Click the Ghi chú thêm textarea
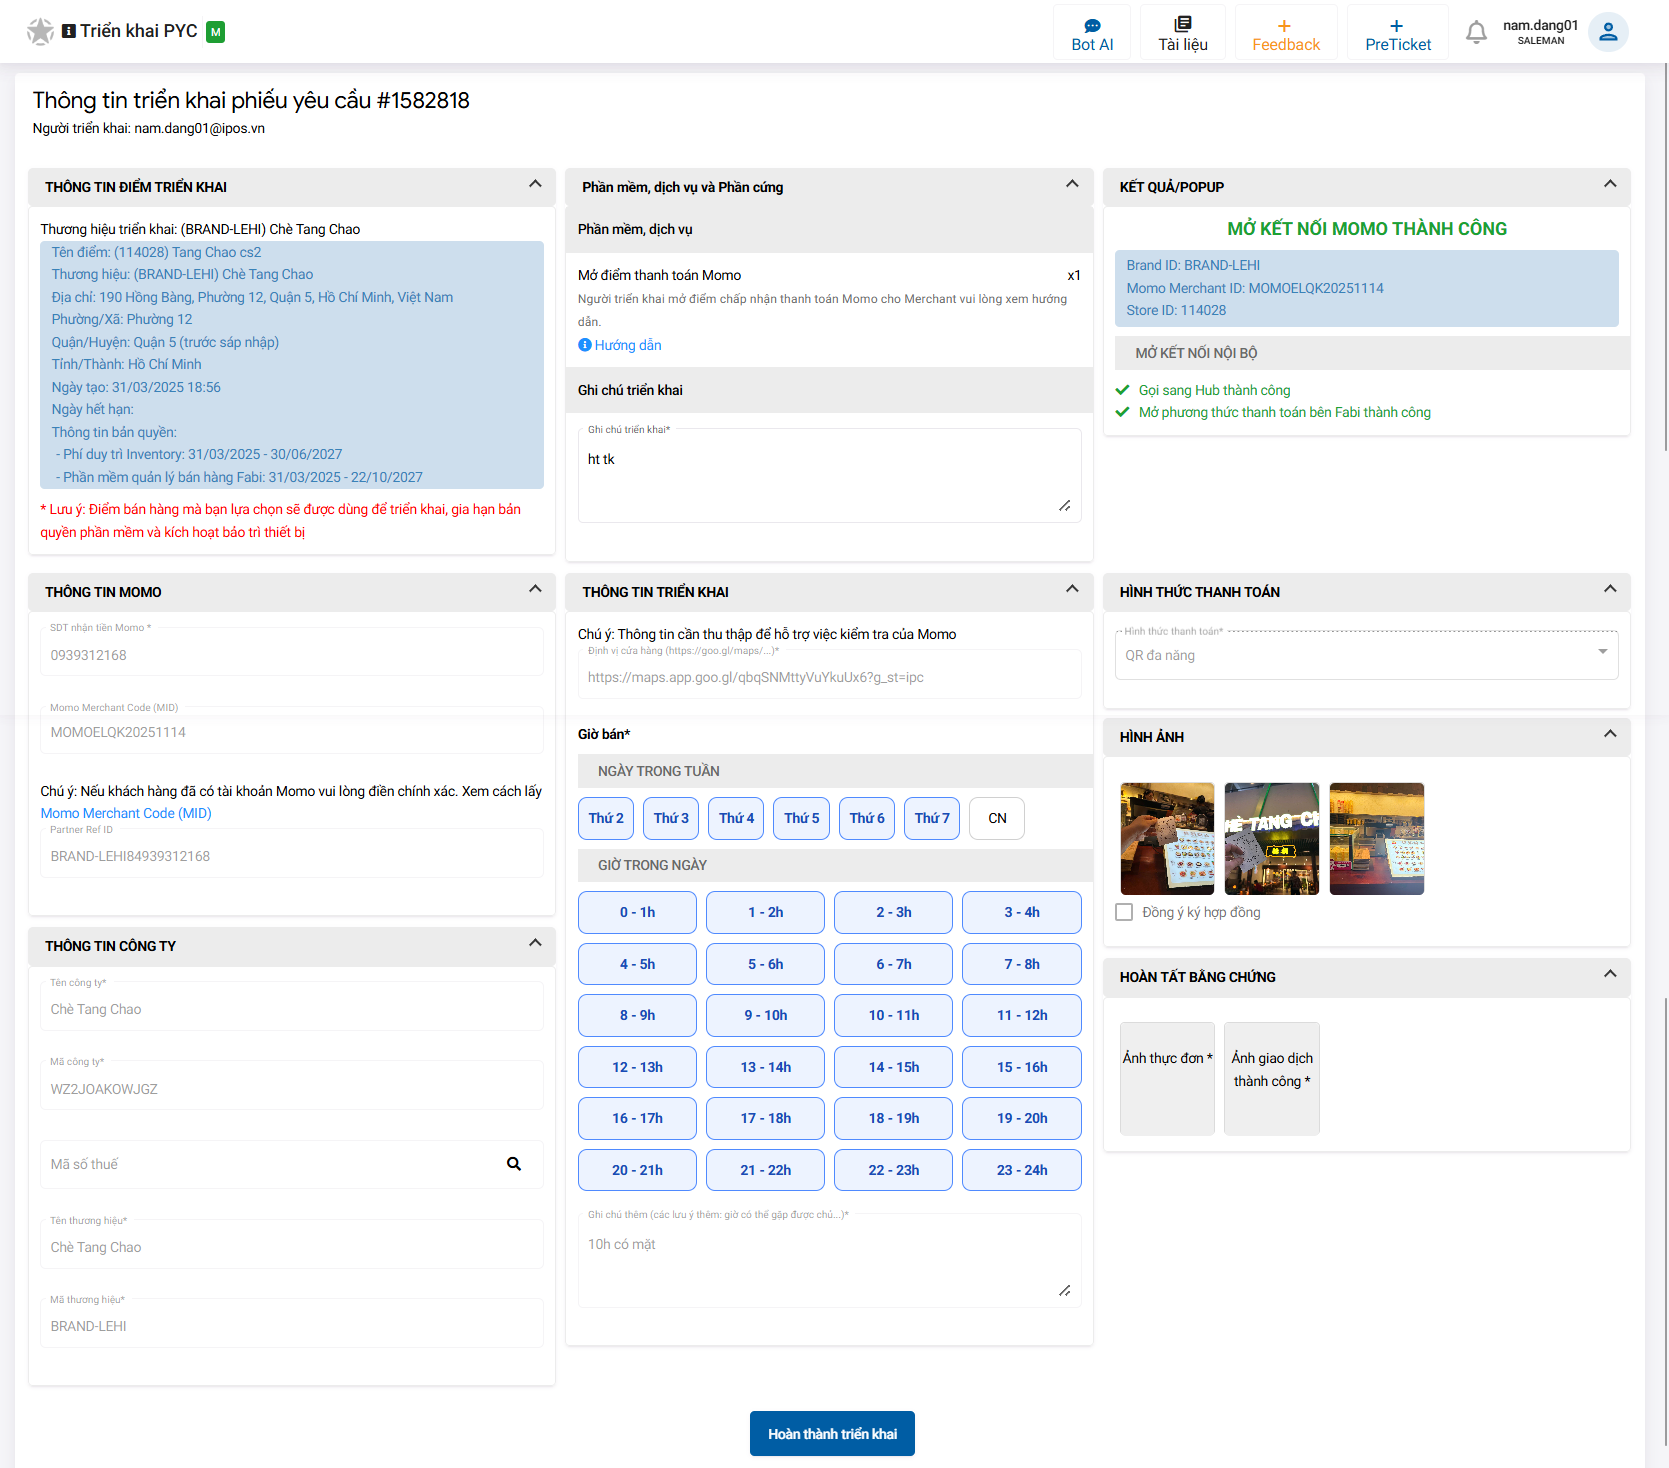The height and width of the screenshot is (1468, 1669). 830,1261
